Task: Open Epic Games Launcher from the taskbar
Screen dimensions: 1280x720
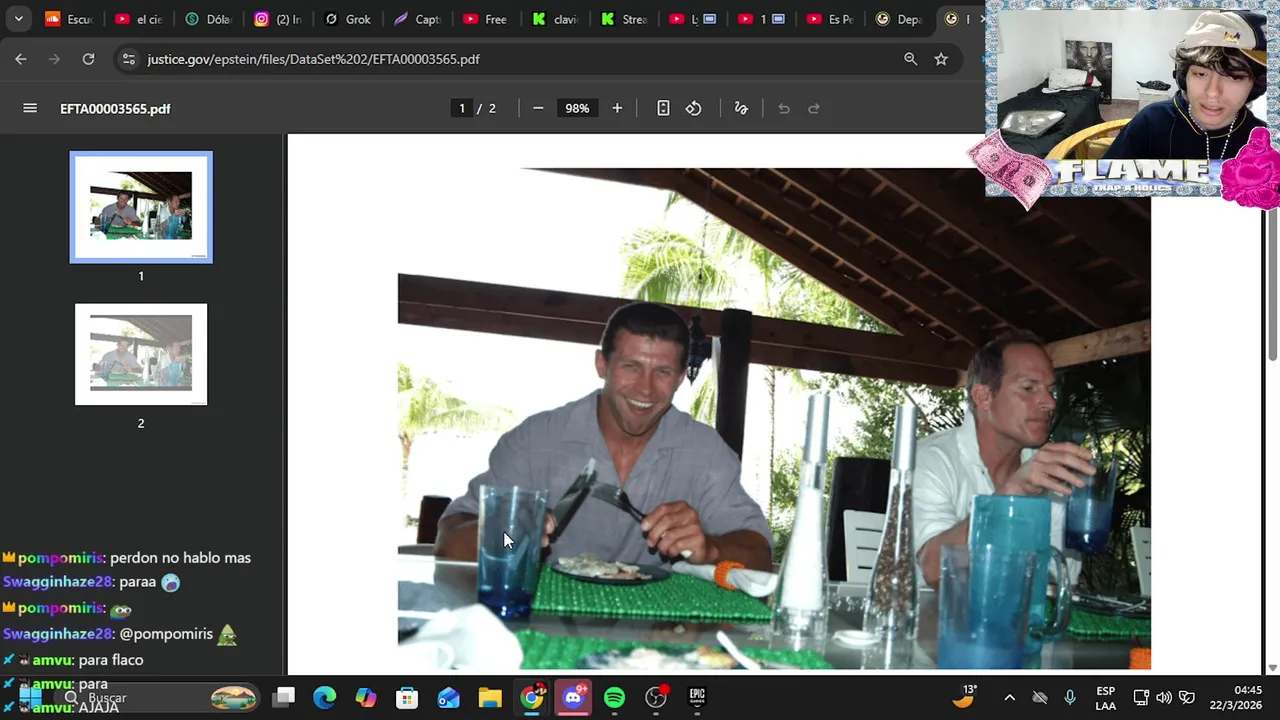Action: pos(697,697)
